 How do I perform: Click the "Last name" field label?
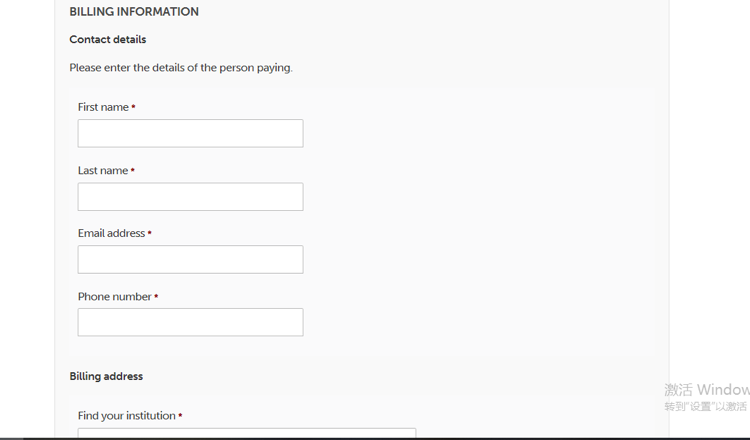click(x=103, y=171)
